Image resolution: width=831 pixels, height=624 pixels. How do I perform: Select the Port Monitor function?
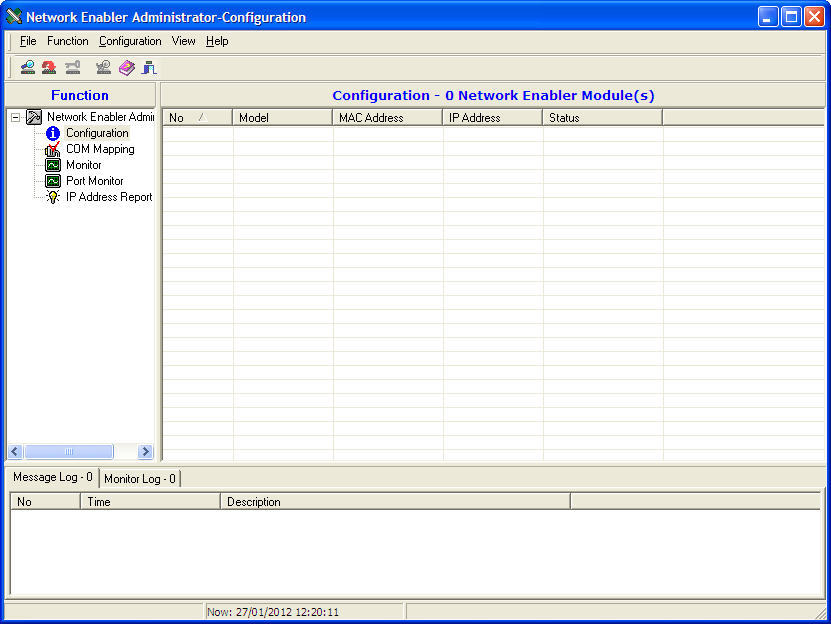pyautogui.click(x=96, y=181)
